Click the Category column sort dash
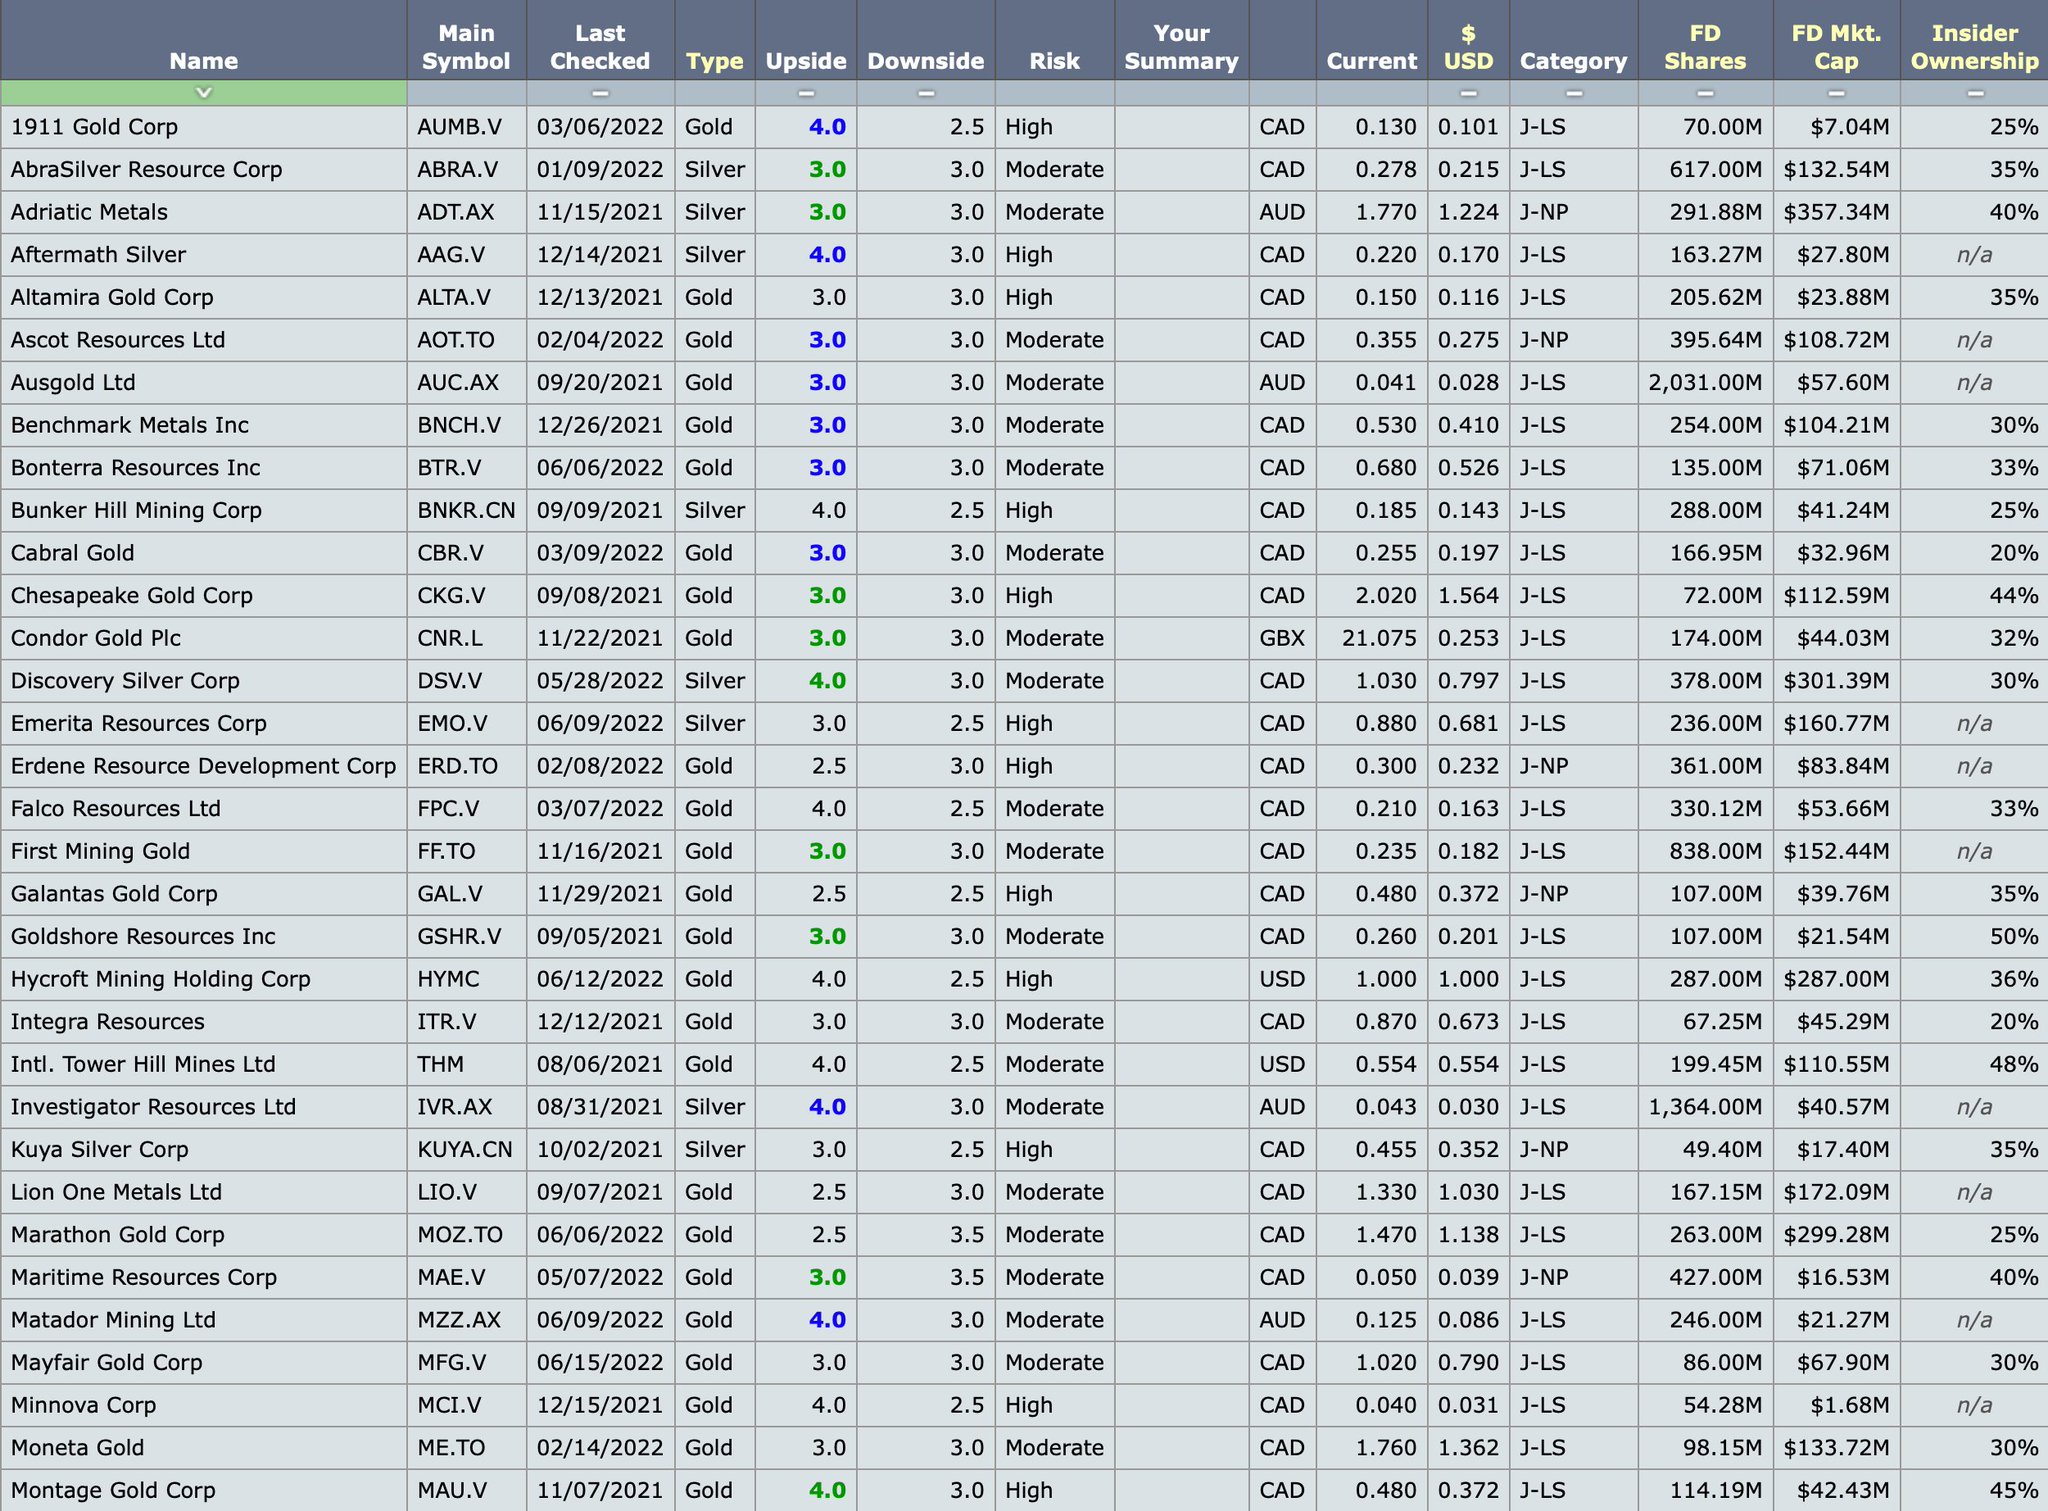Viewport: 2048px width, 1511px height. [x=1574, y=93]
